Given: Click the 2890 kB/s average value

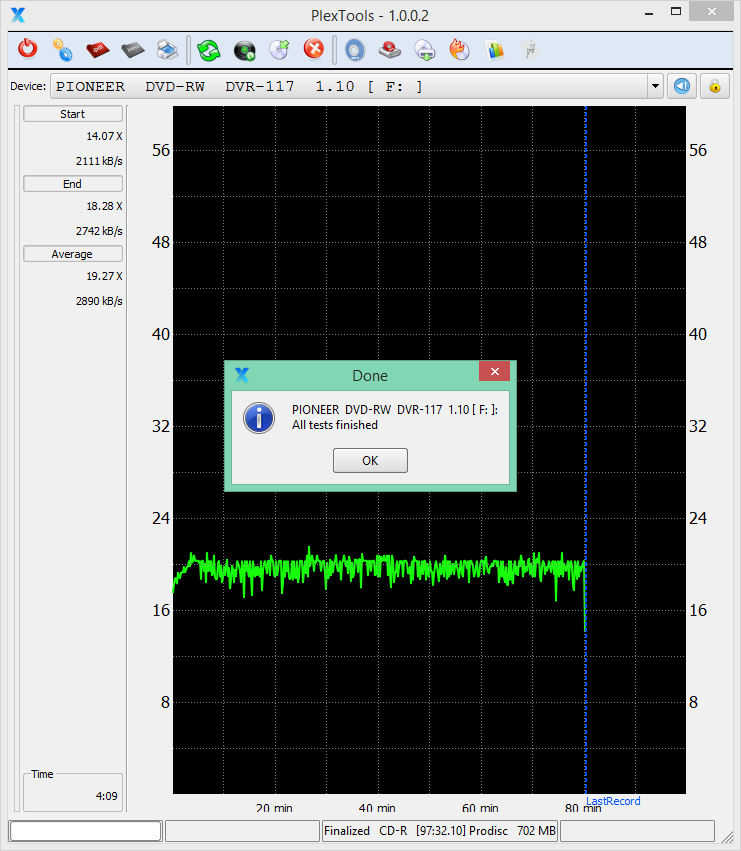Looking at the screenshot, I should (x=99, y=301).
